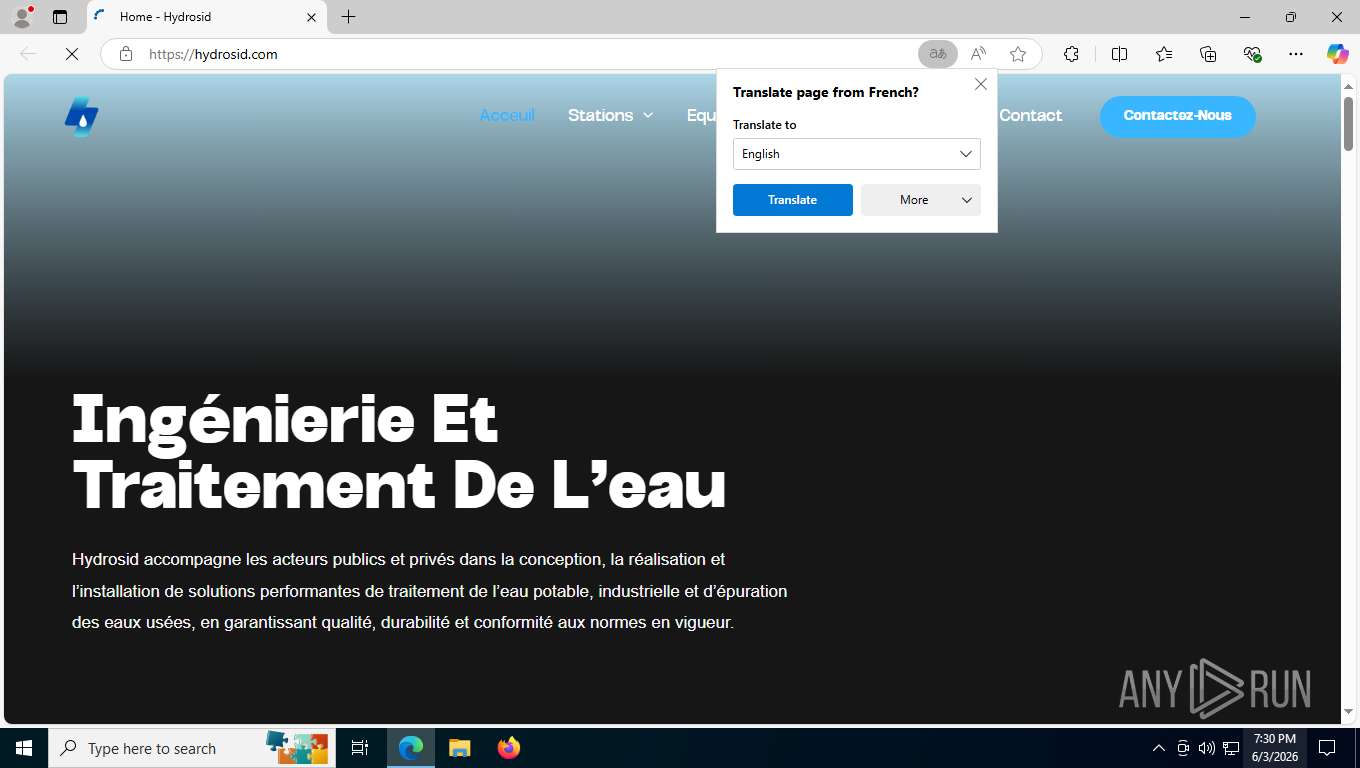Open a new tab with plus button
The image size is (1360, 768).
tap(348, 17)
